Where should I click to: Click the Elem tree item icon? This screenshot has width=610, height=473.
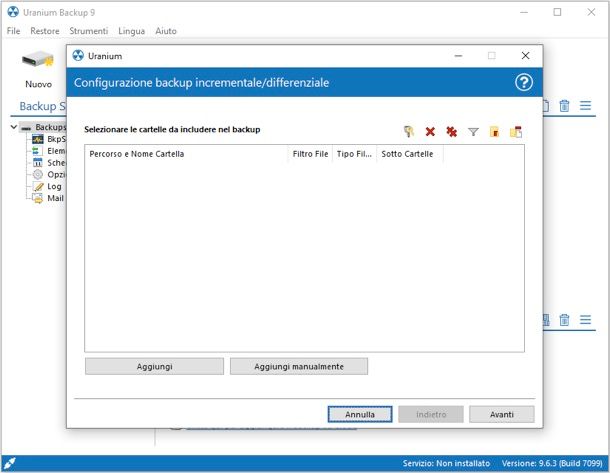(37, 151)
